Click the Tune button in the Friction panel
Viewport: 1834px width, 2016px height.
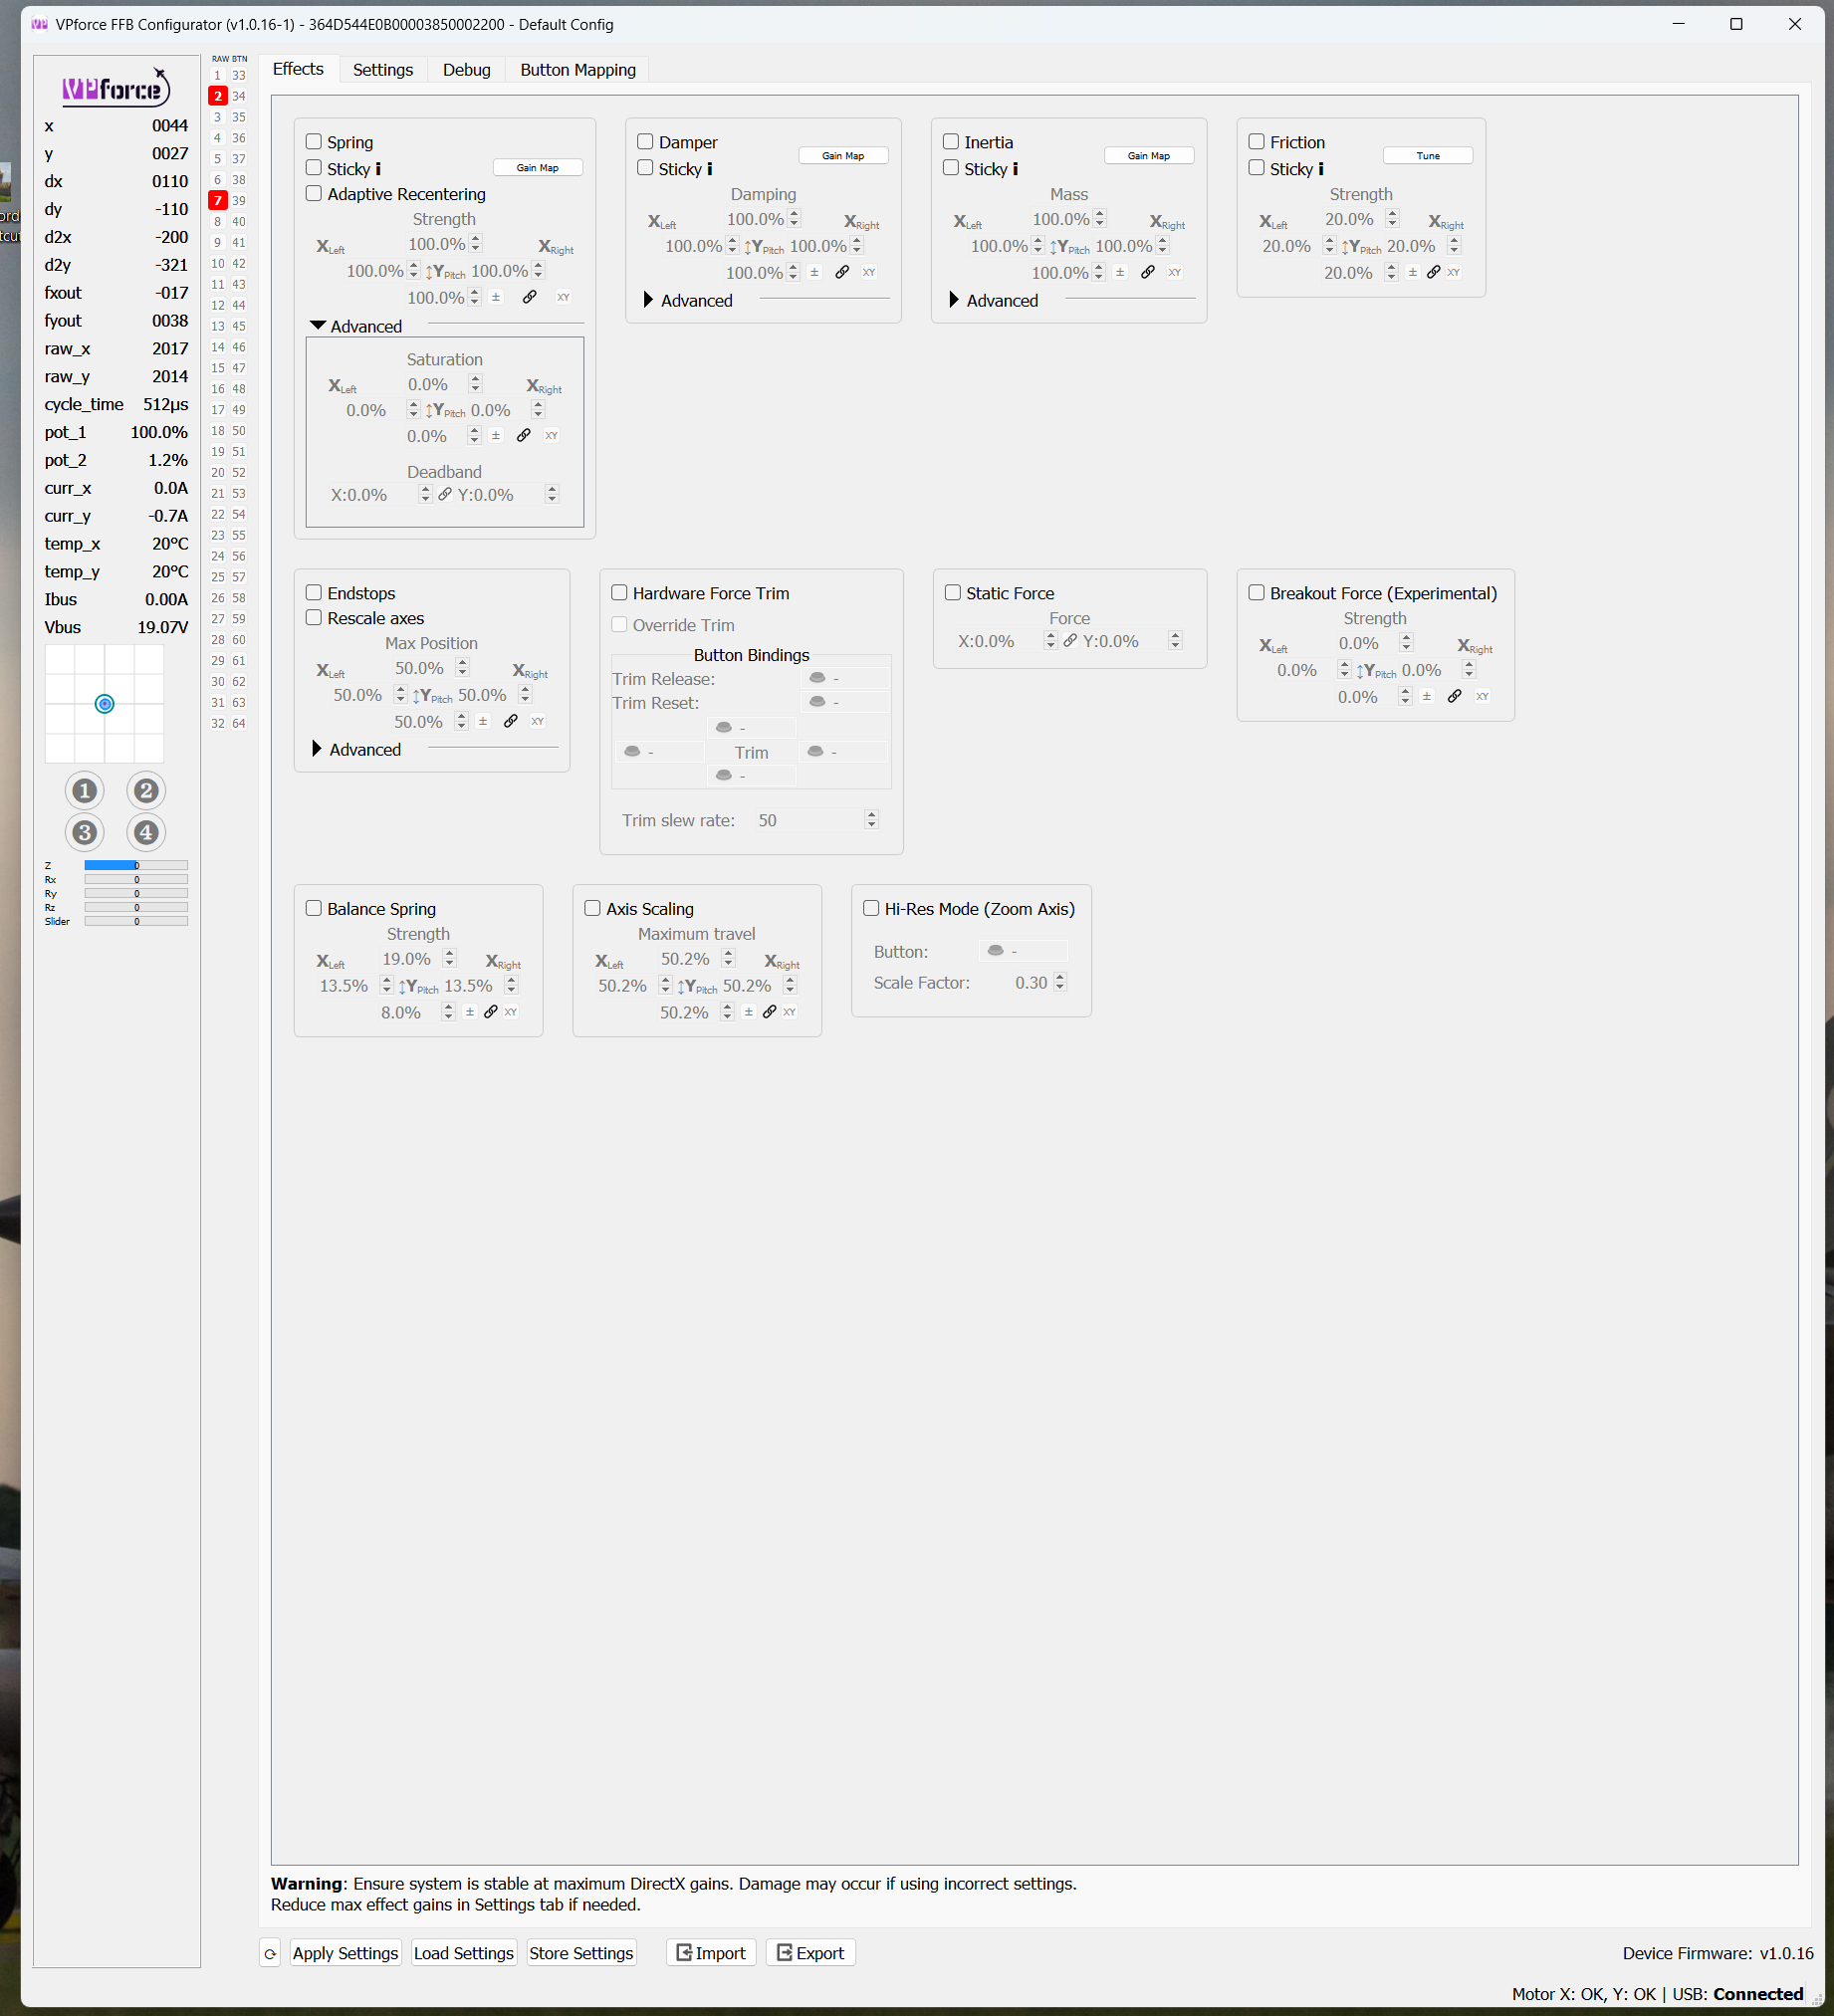(x=1427, y=155)
